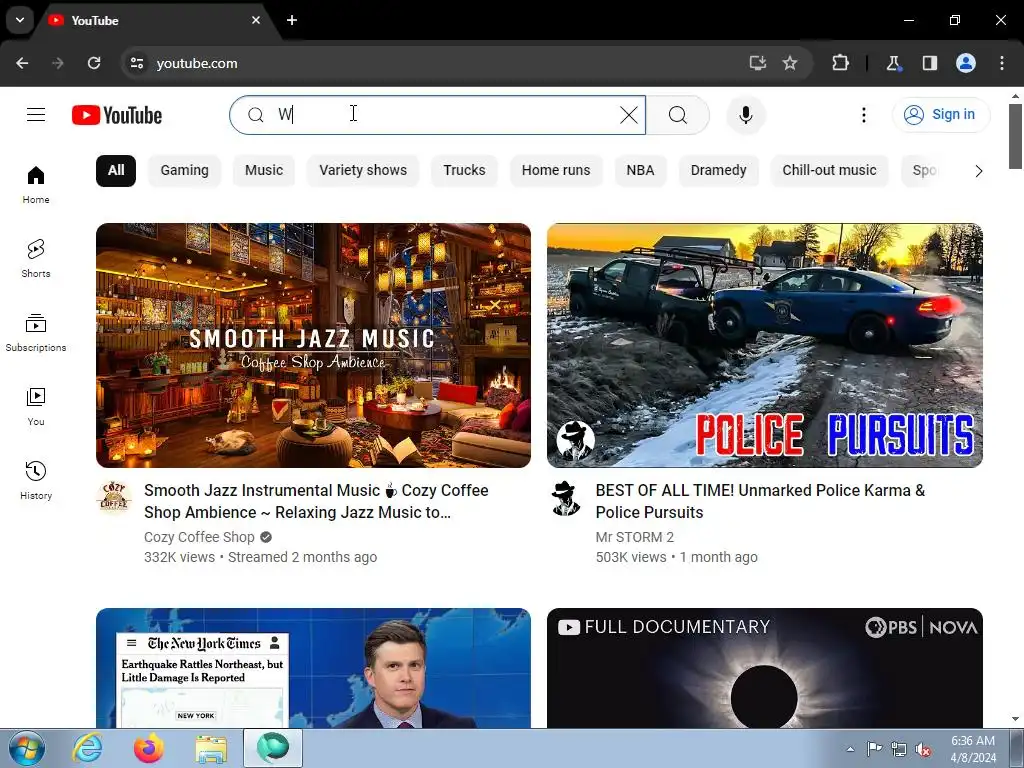Select the Variety shows chip
This screenshot has height=768, width=1024.
[363, 170]
